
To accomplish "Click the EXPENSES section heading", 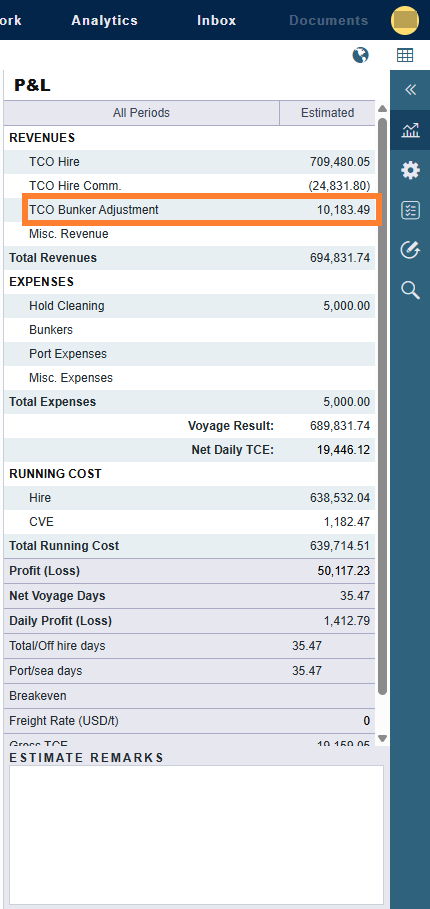I will tap(42, 282).
